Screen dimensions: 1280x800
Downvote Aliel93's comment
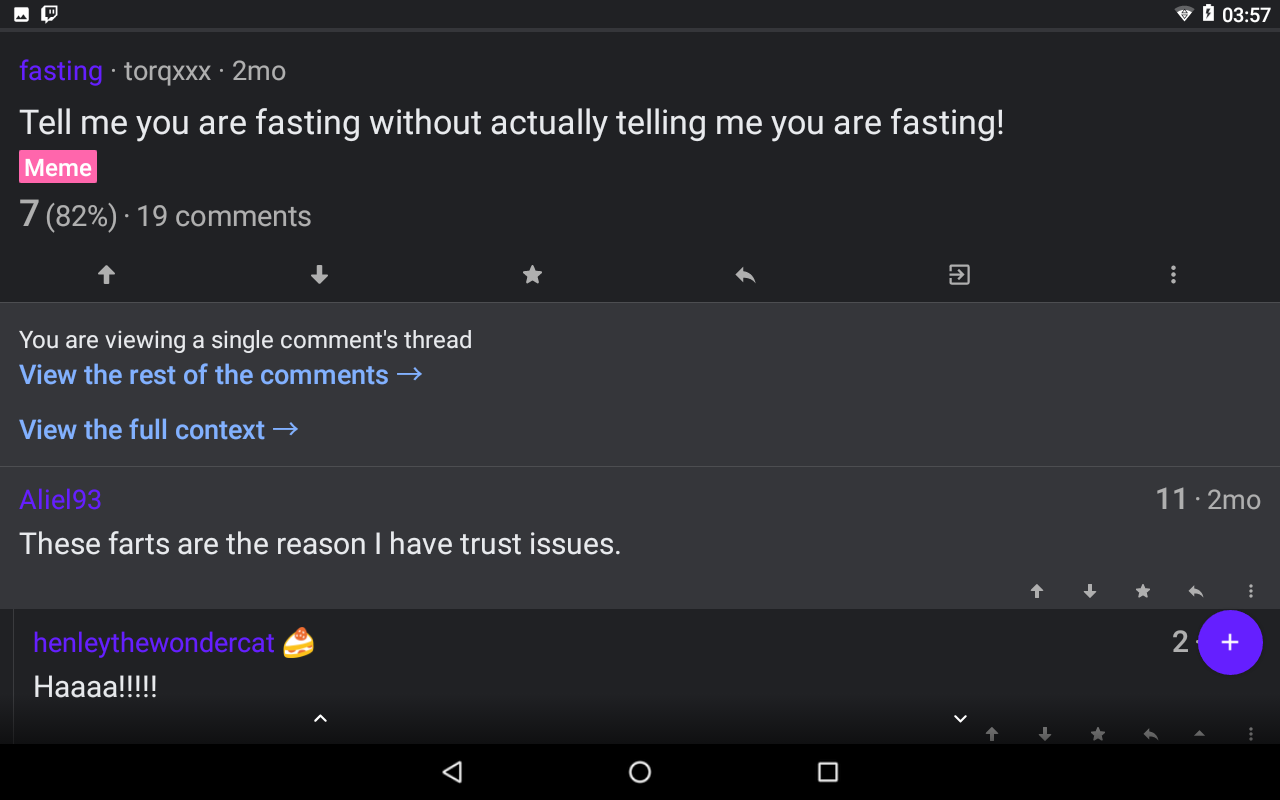pos(1090,591)
